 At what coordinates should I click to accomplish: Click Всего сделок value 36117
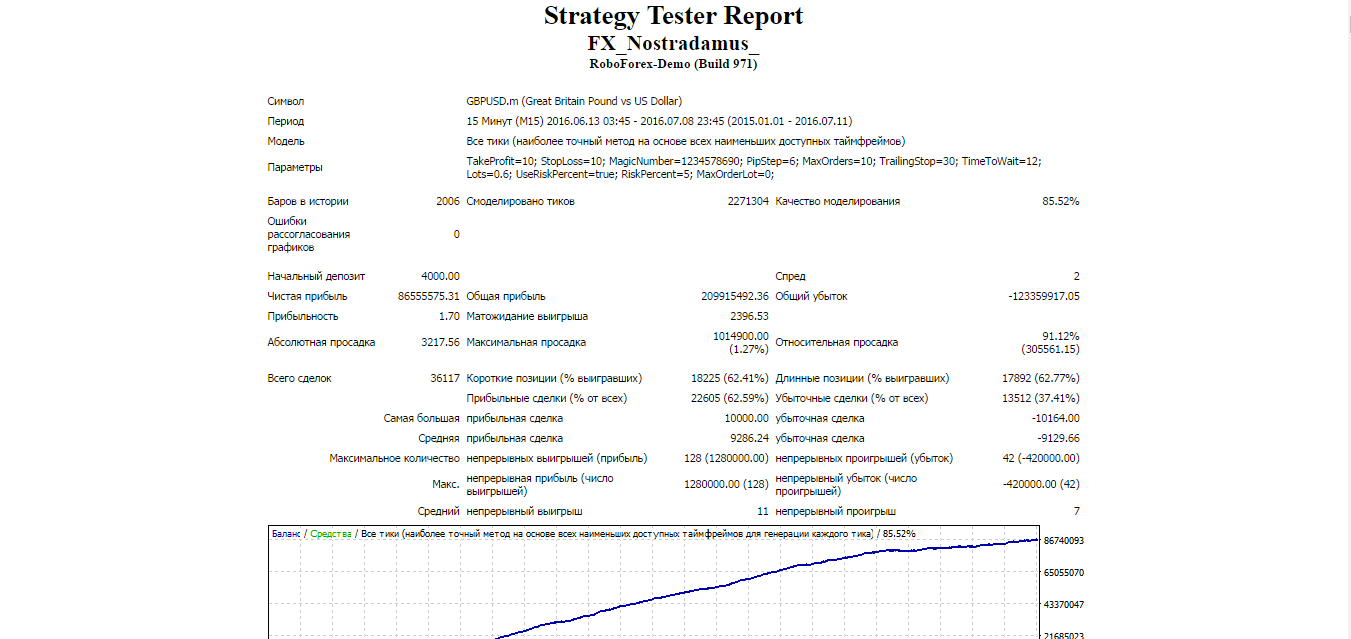click(x=444, y=378)
